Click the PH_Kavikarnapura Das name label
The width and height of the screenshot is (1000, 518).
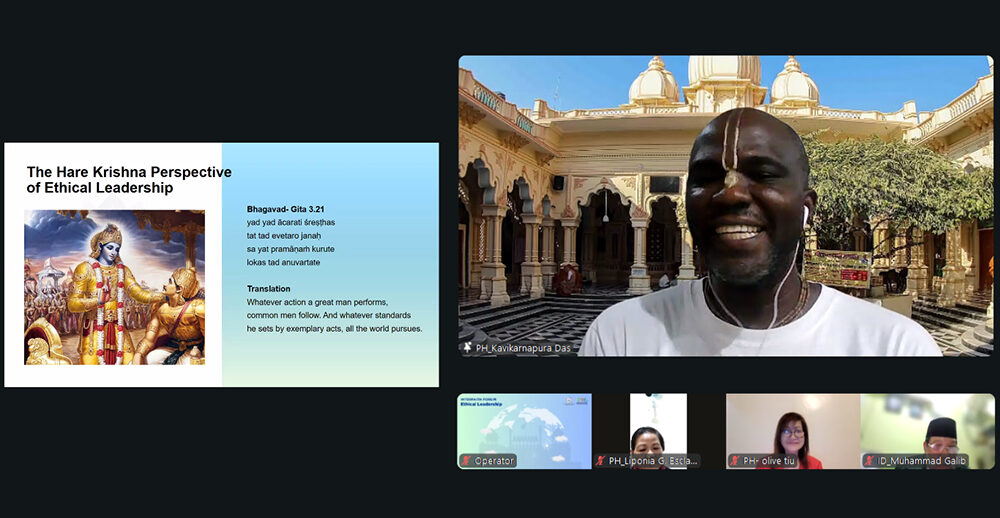click(522, 348)
